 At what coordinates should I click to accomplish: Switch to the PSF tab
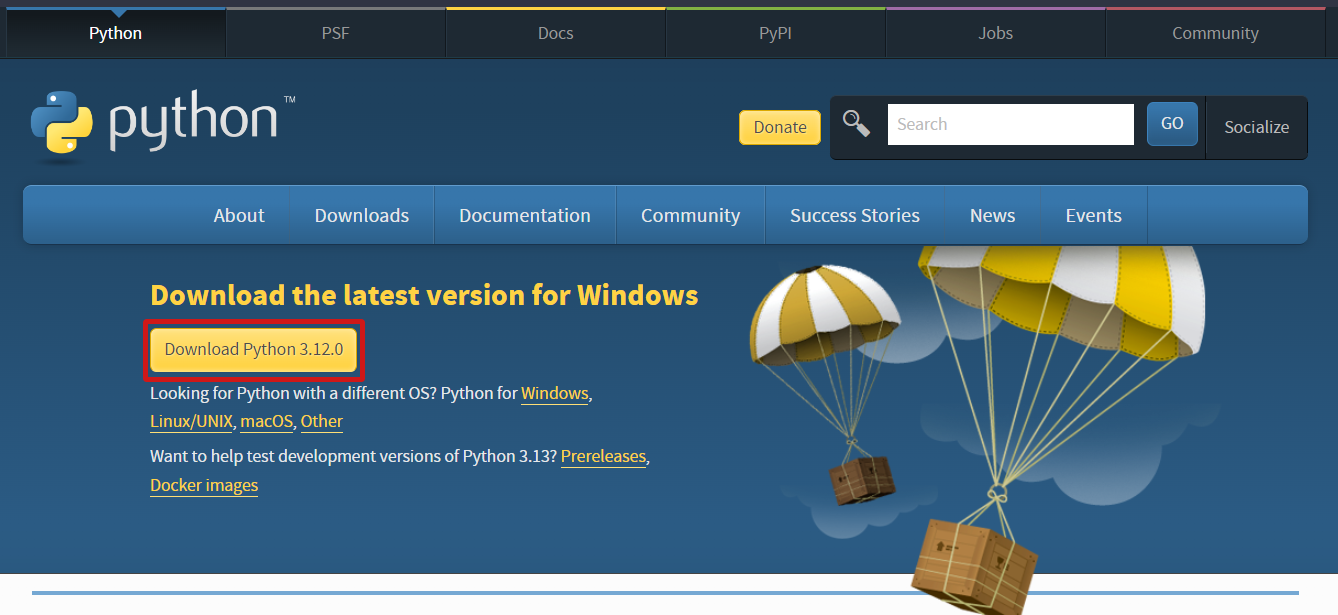pos(335,33)
